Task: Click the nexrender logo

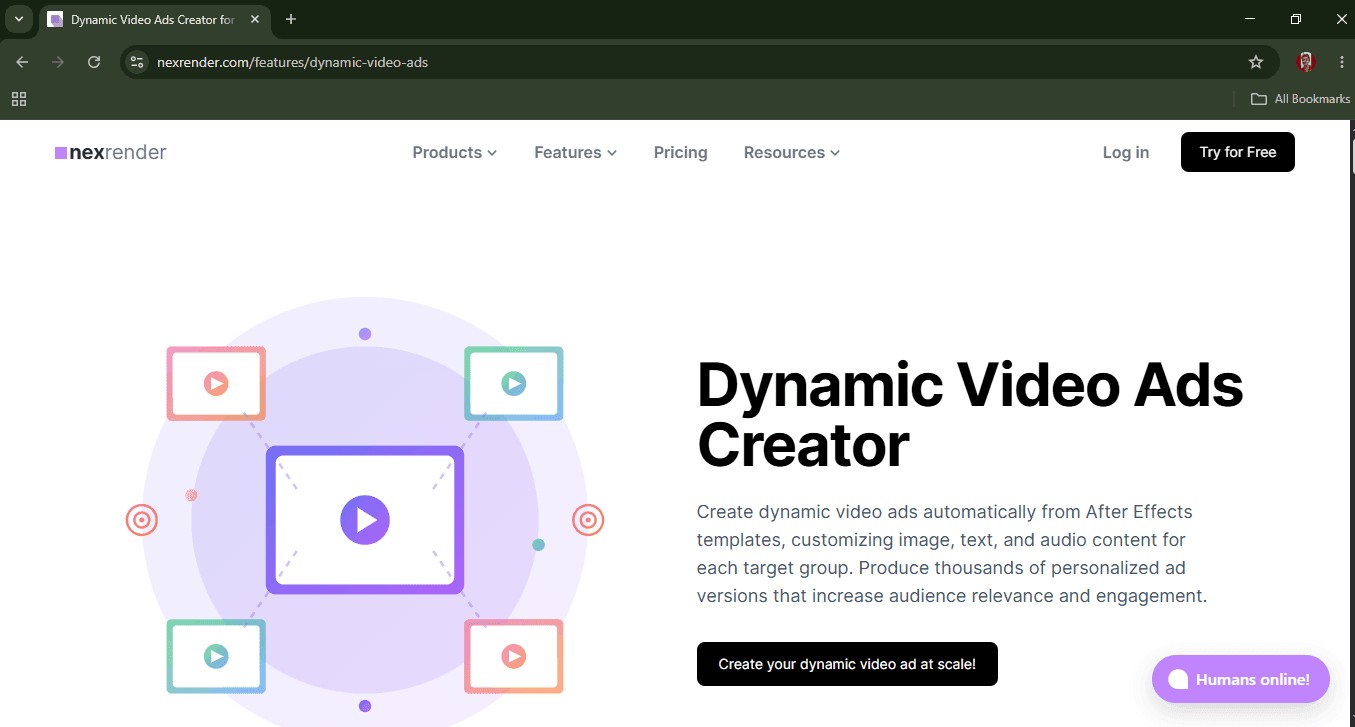Action: pos(111,152)
